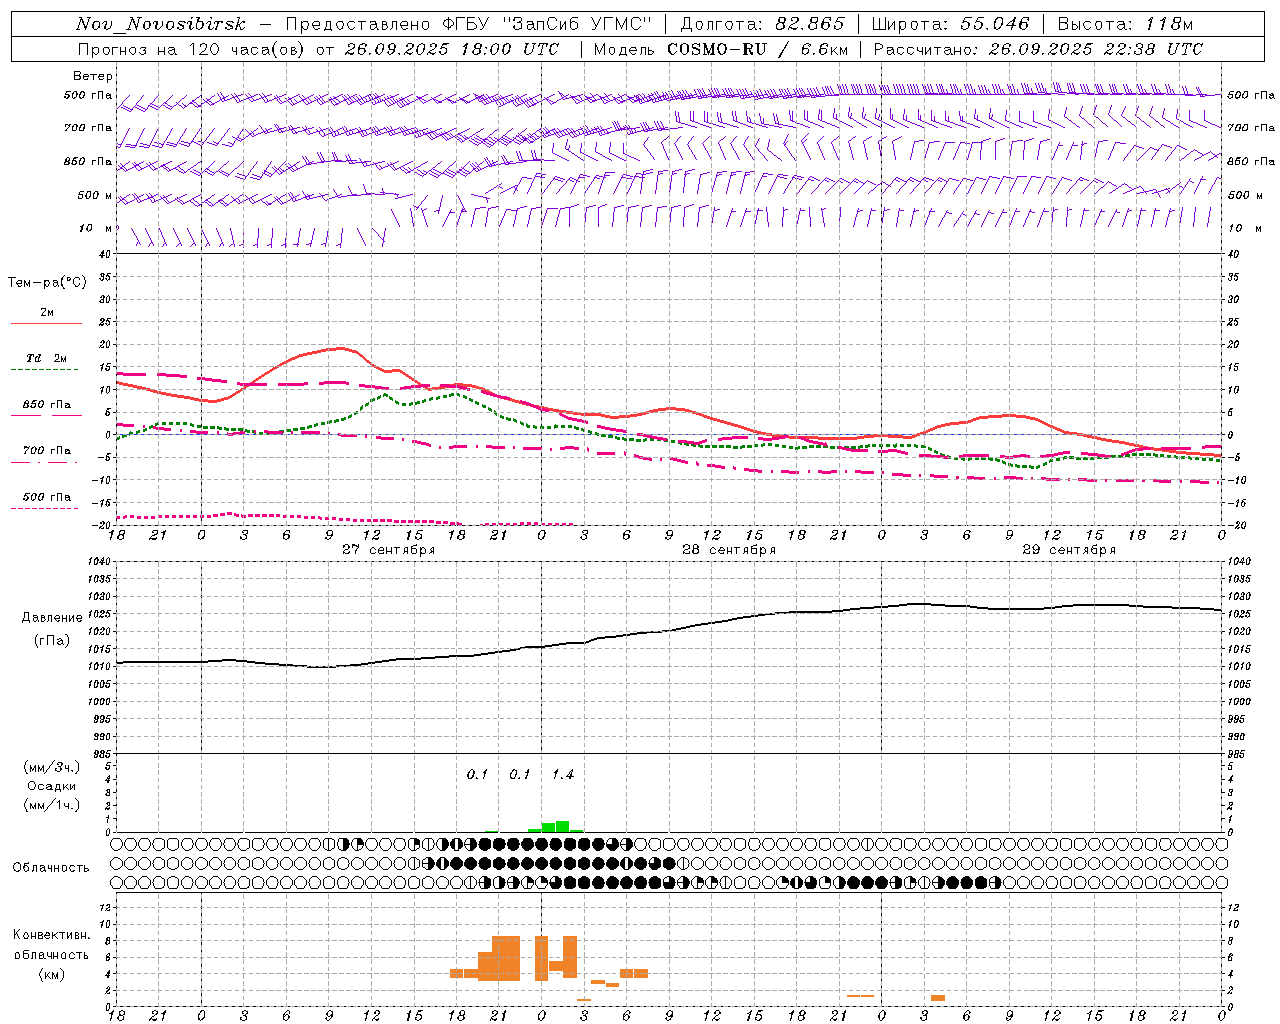This screenshot has width=1280, height=1024.
Task: Click the 2м solid red line legend entry
Action: [x=46, y=316]
